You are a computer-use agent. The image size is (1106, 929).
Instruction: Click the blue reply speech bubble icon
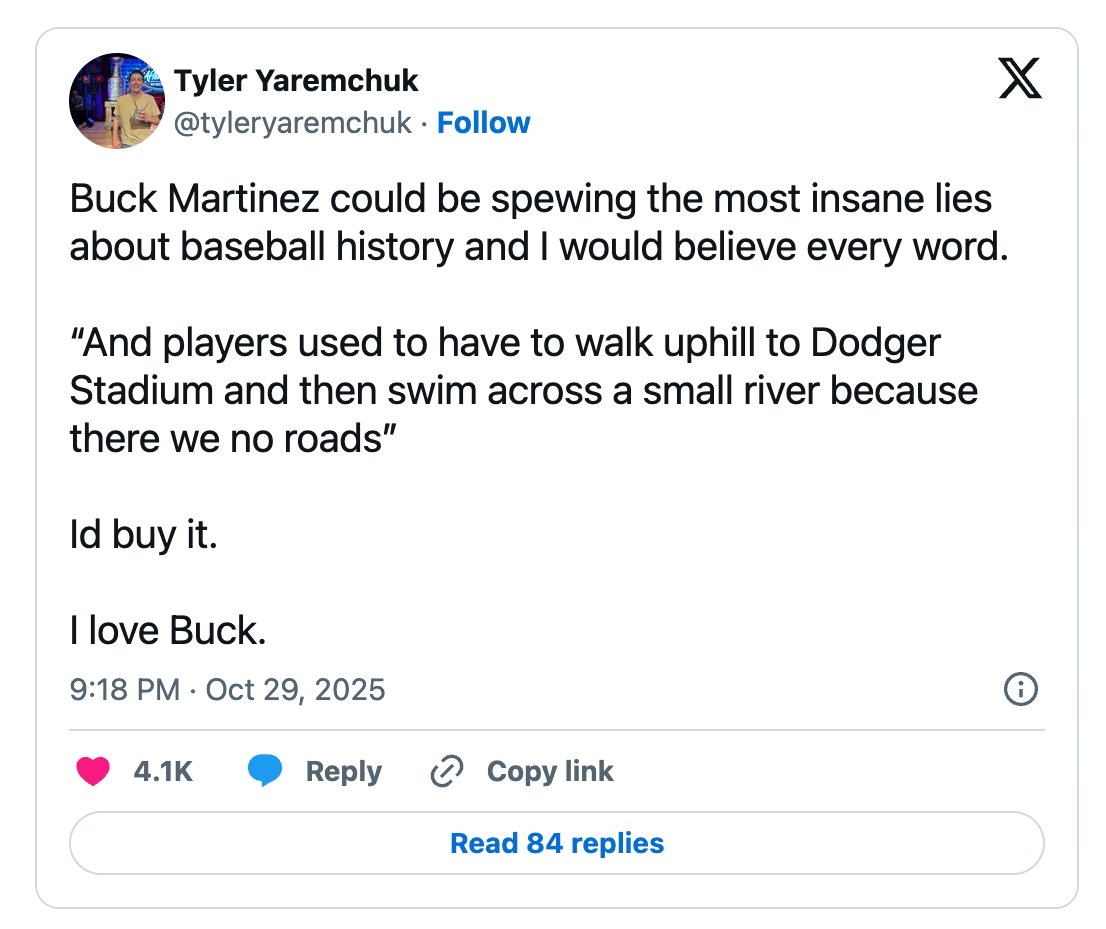click(x=265, y=771)
